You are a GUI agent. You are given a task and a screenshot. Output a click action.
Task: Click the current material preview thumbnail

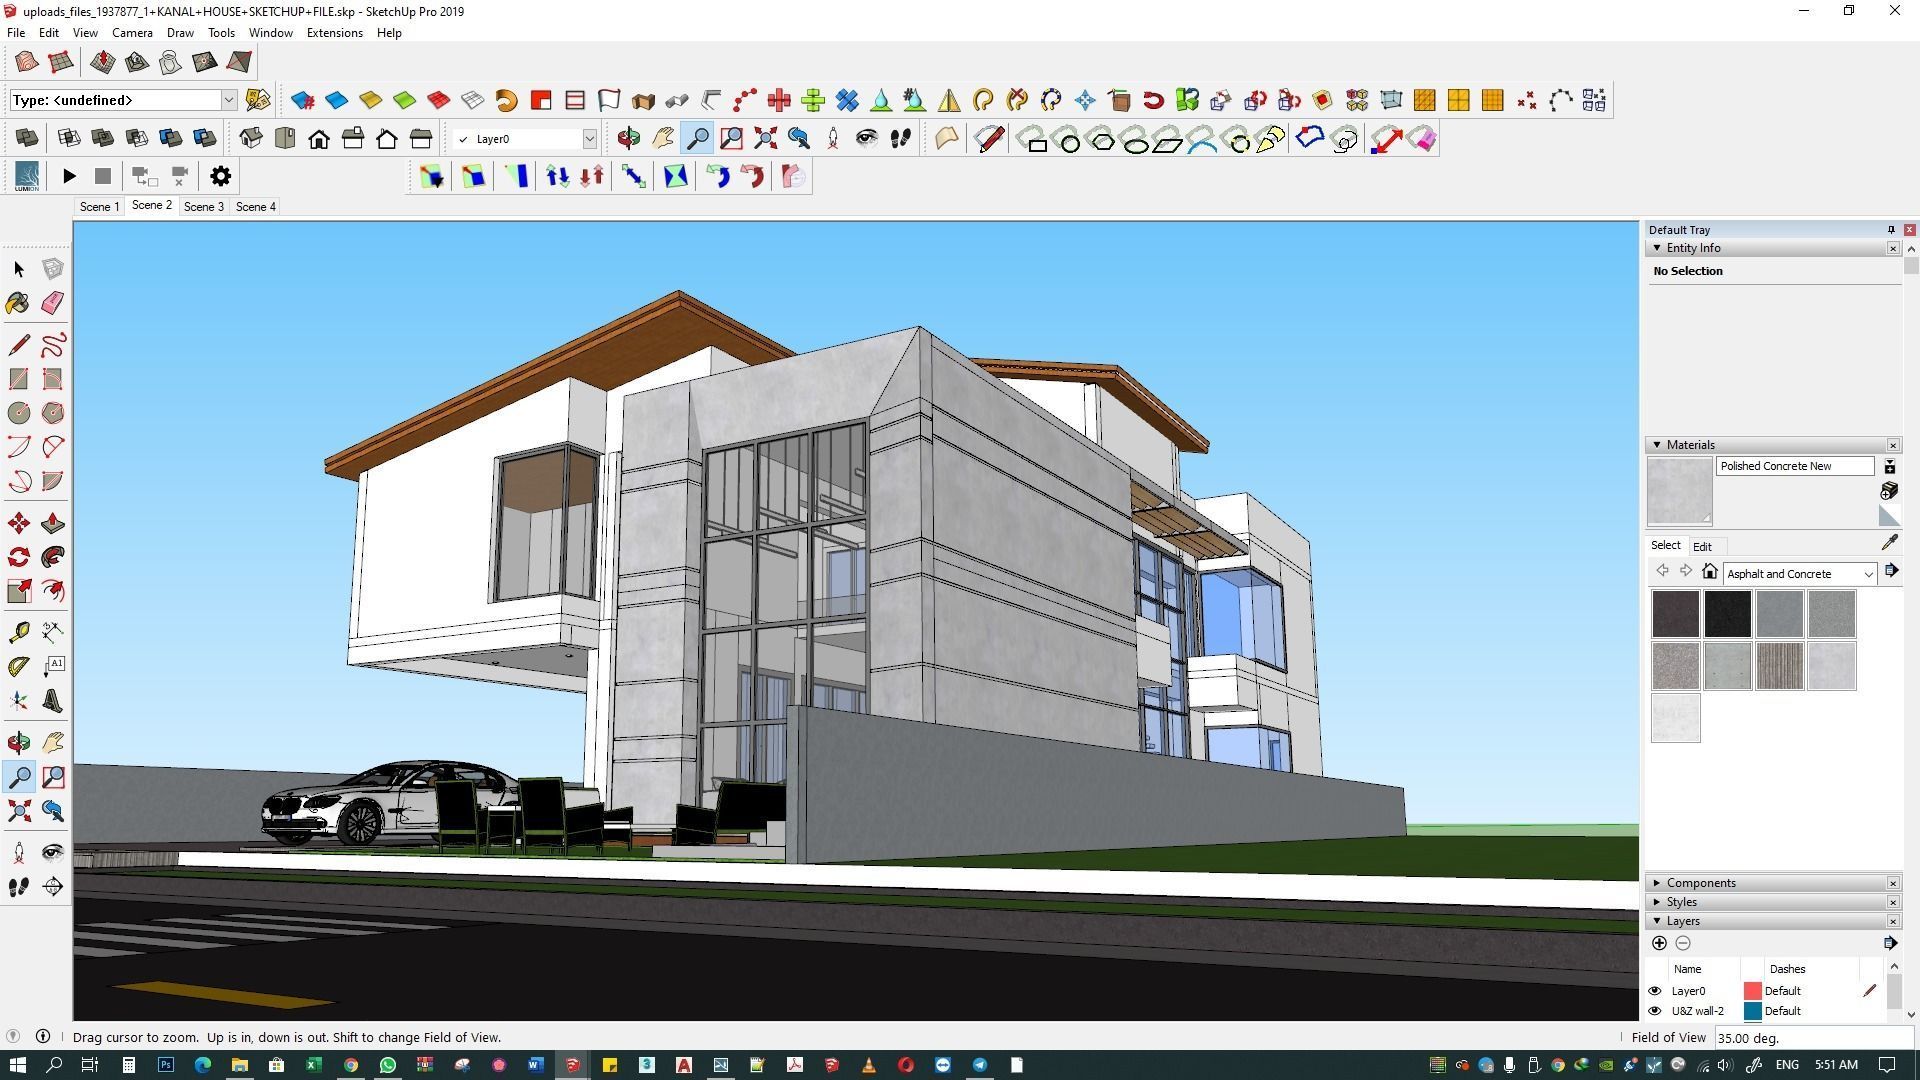[1679, 491]
